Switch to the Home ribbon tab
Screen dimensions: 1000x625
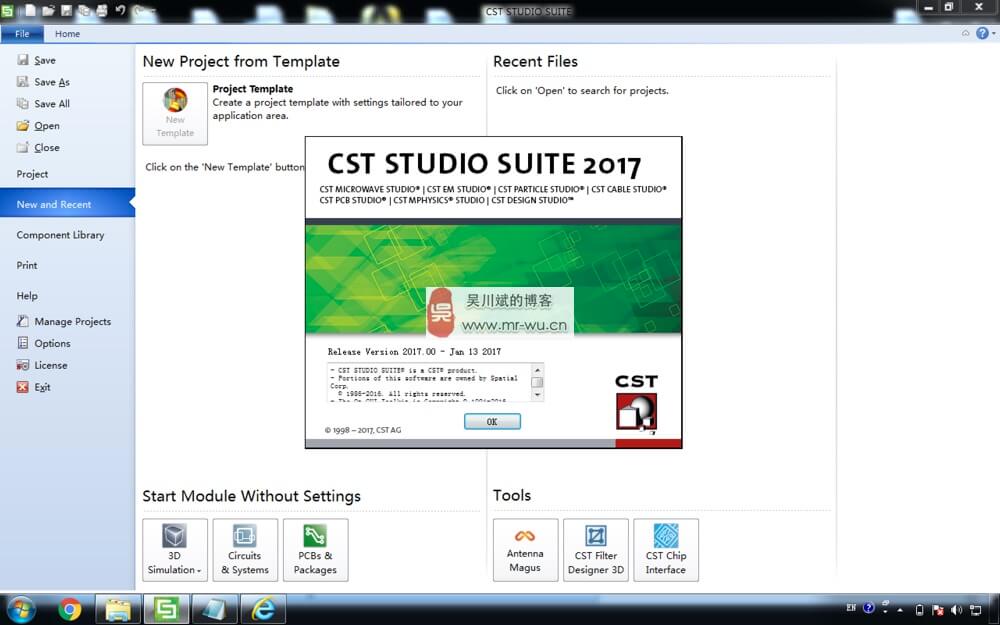pos(67,33)
